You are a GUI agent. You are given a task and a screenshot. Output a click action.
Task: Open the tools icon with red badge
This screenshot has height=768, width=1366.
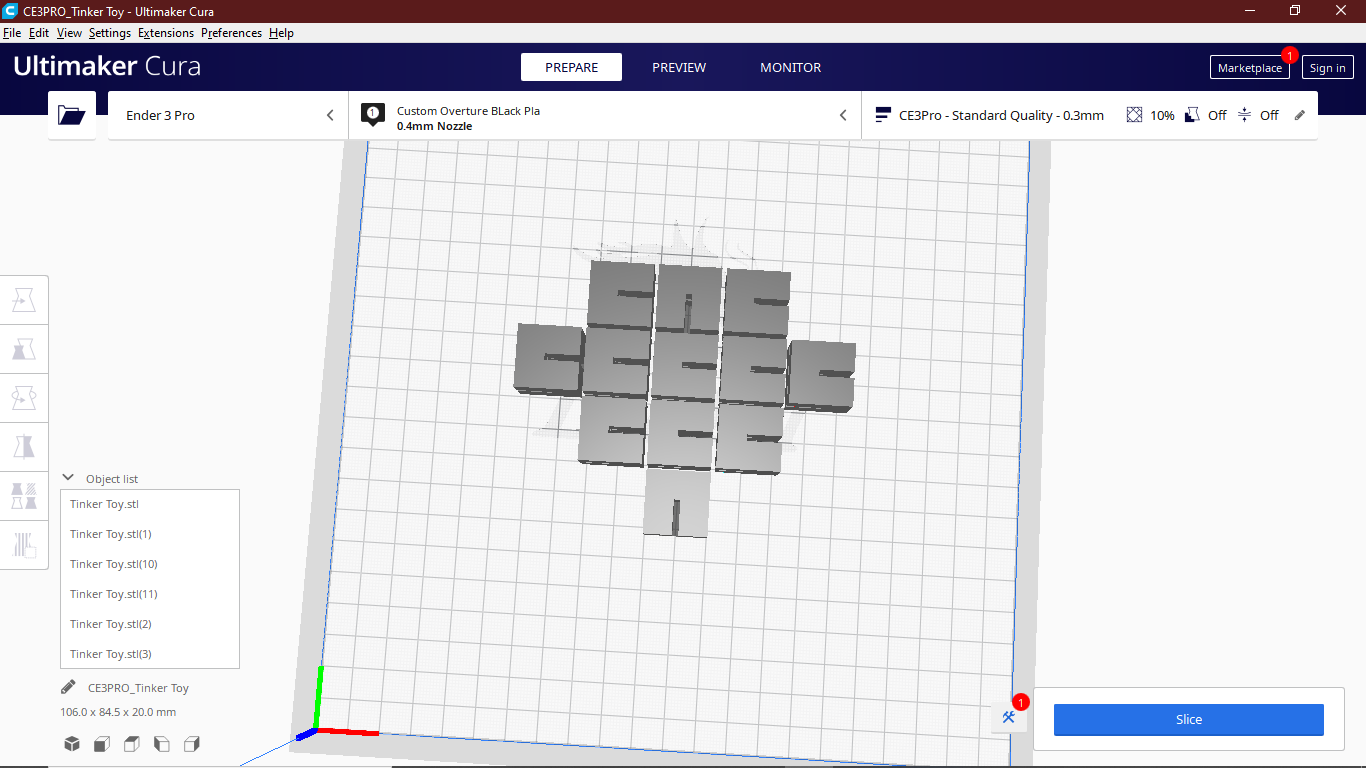[x=1009, y=717]
